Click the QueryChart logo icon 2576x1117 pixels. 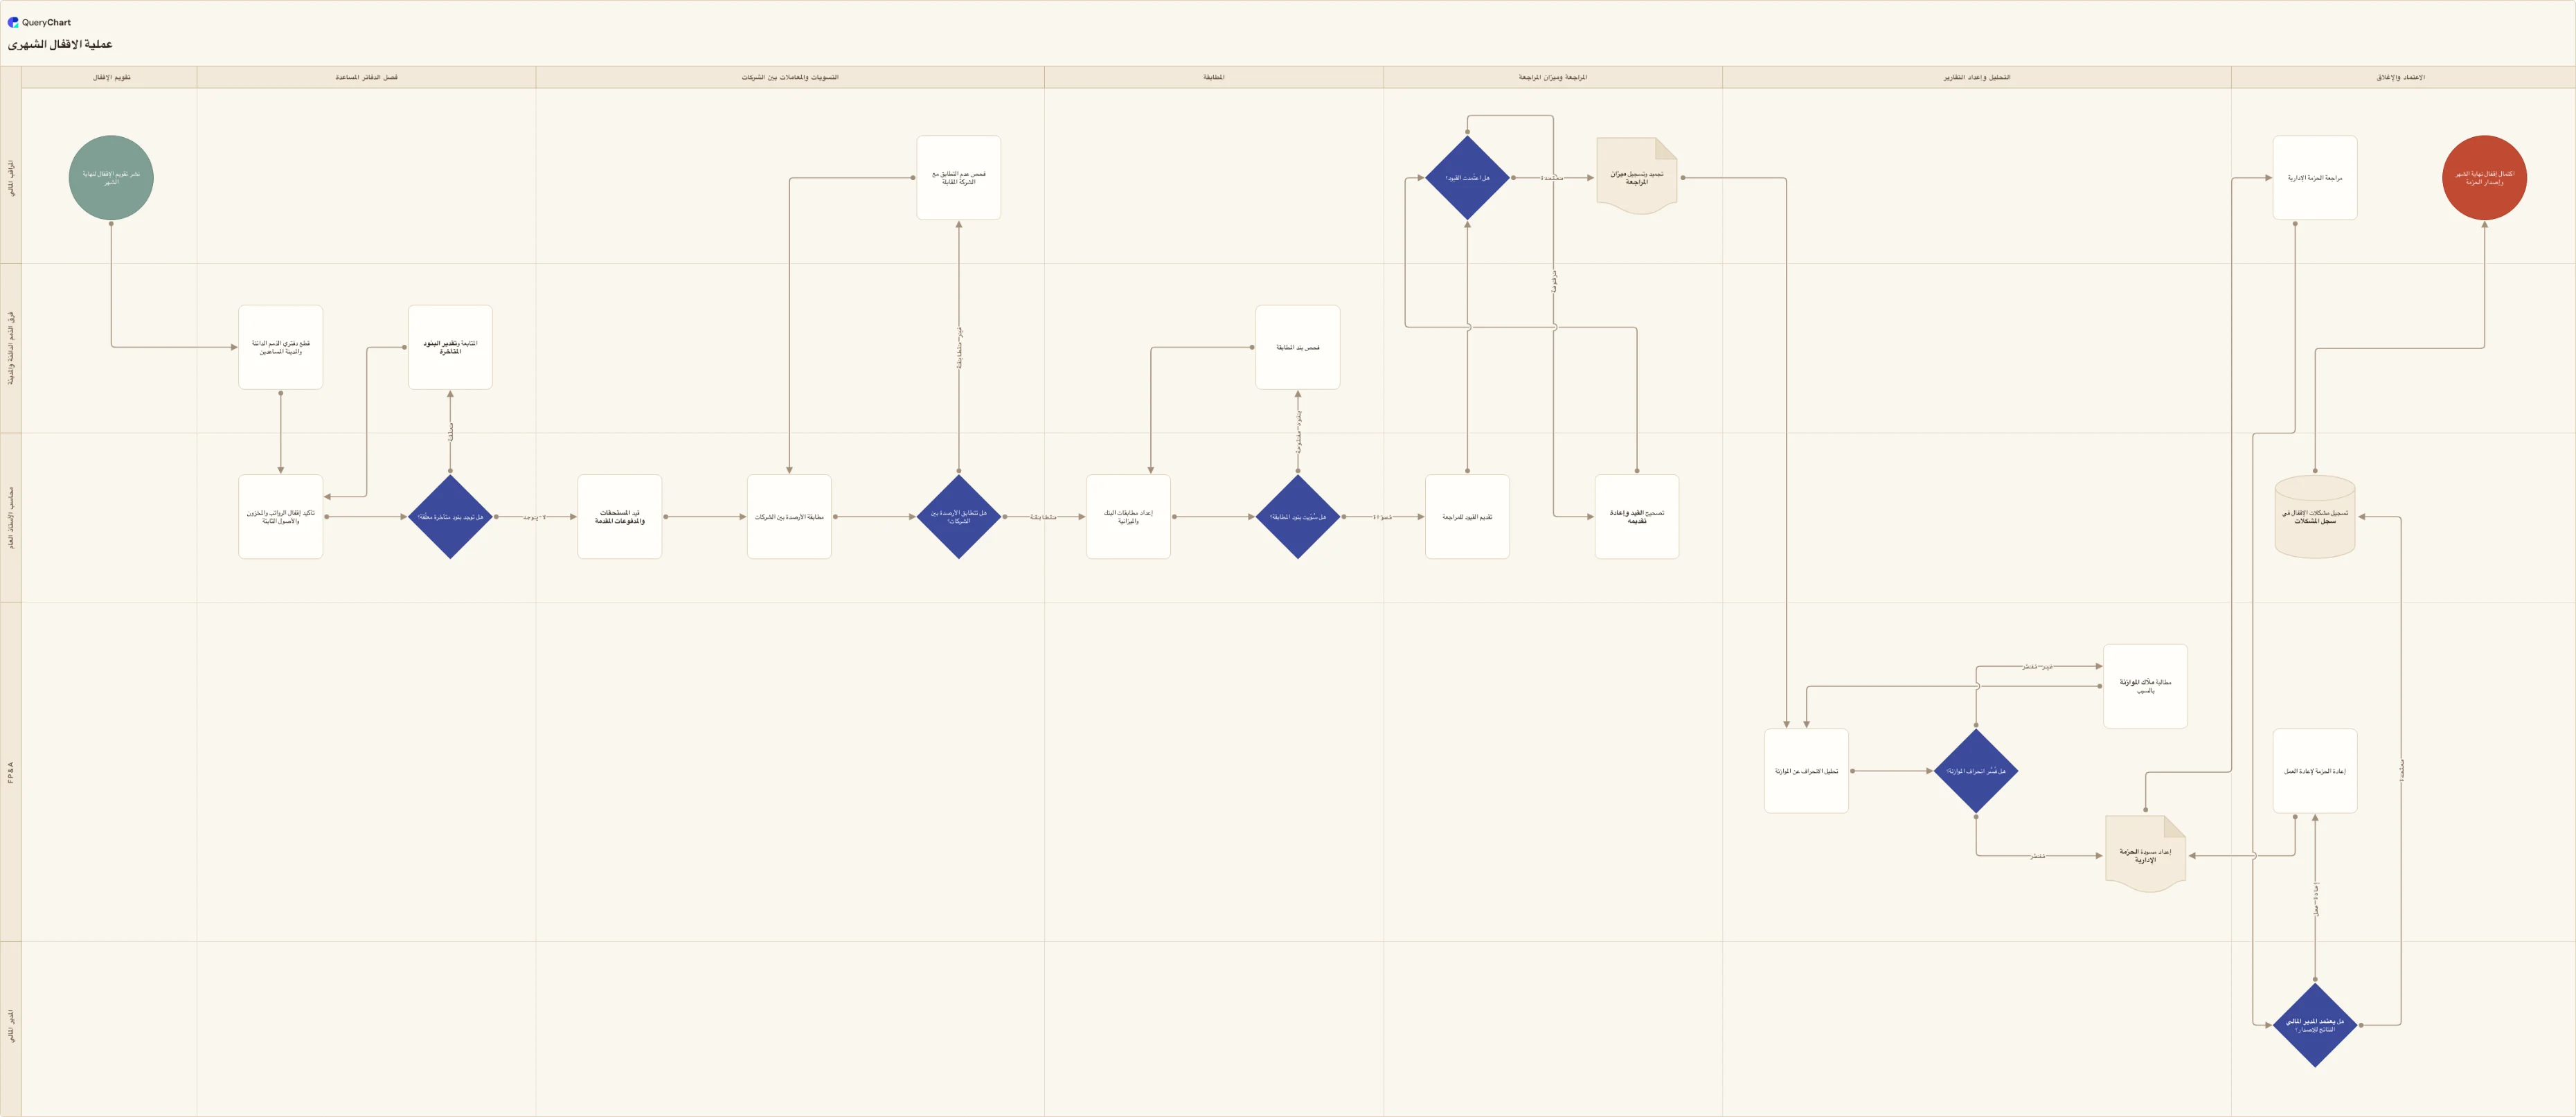(13, 22)
